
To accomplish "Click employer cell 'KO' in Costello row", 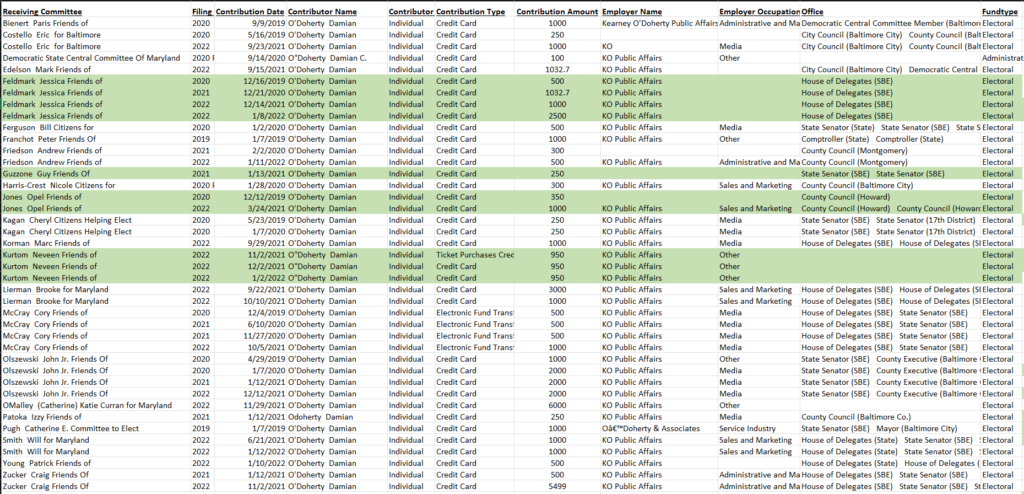I will coord(607,46).
